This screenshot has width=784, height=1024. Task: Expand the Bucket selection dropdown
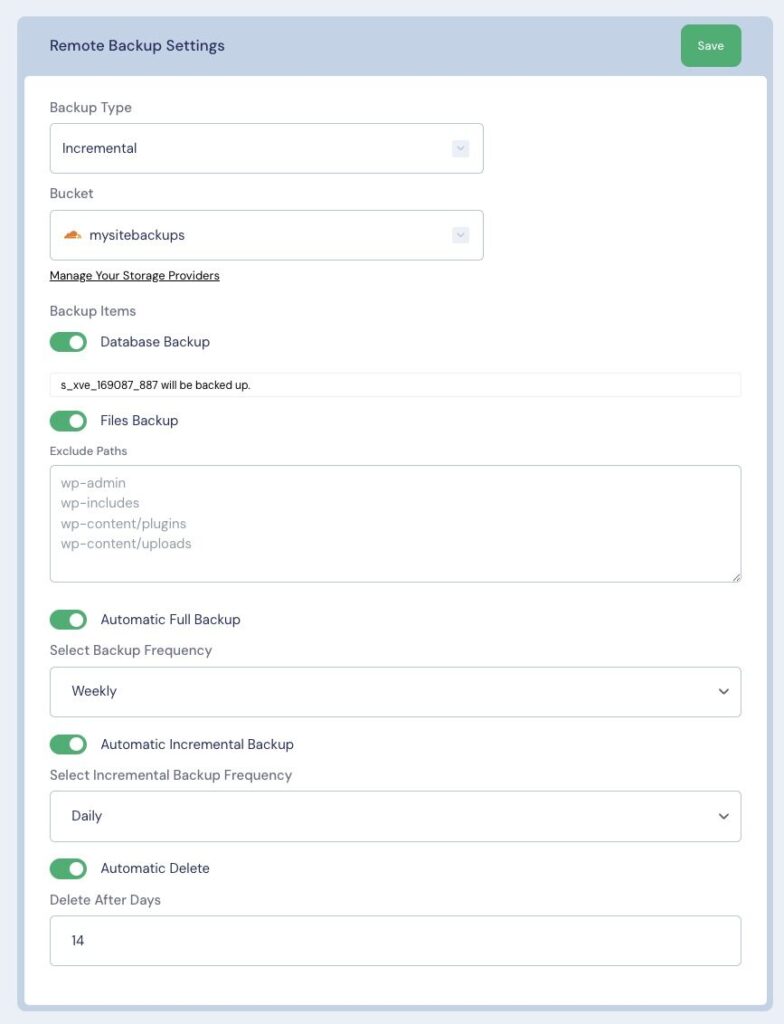tap(265, 234)
